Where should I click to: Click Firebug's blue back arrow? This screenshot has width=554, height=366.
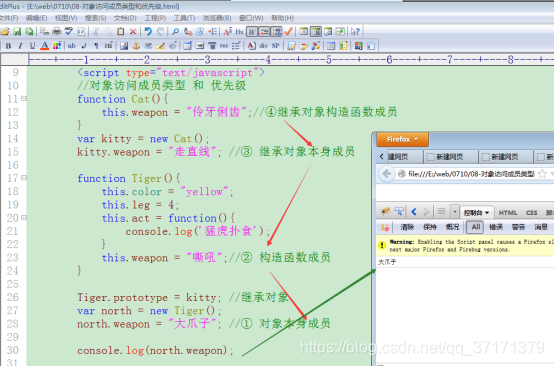coord(414,212)
